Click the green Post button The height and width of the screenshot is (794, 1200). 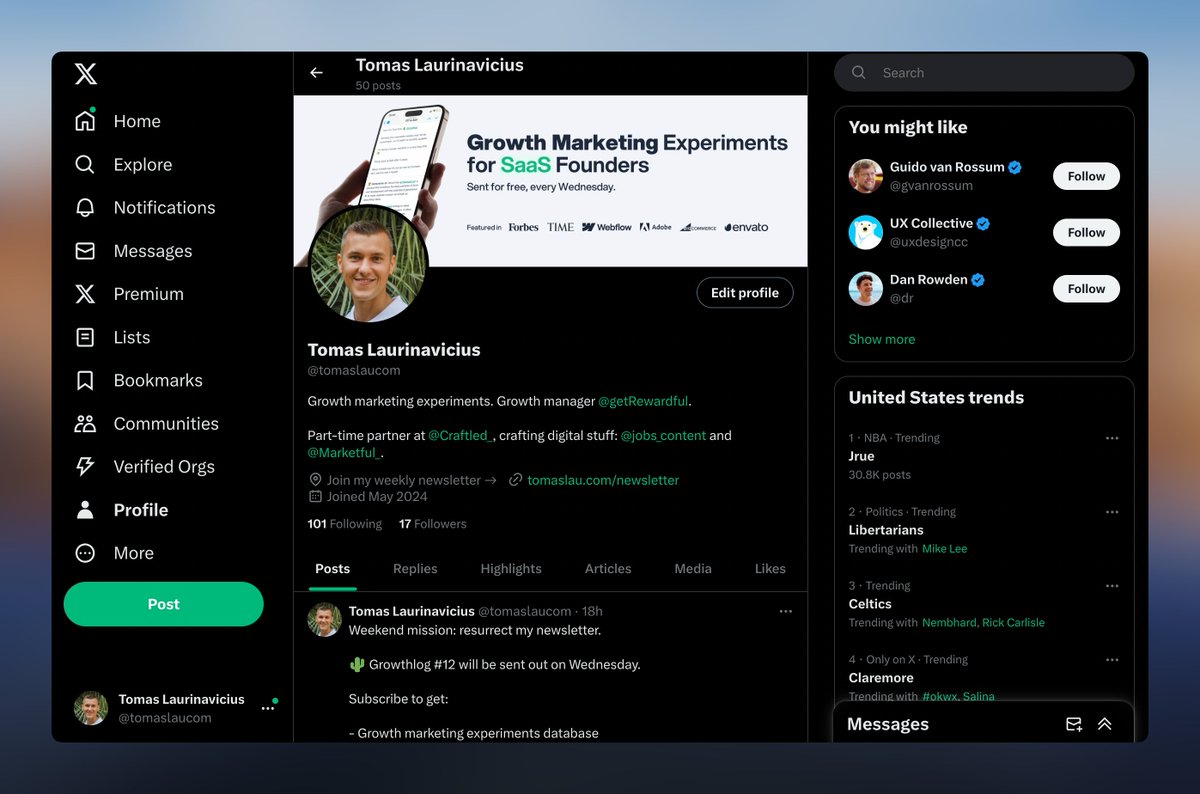coord(163,604)
